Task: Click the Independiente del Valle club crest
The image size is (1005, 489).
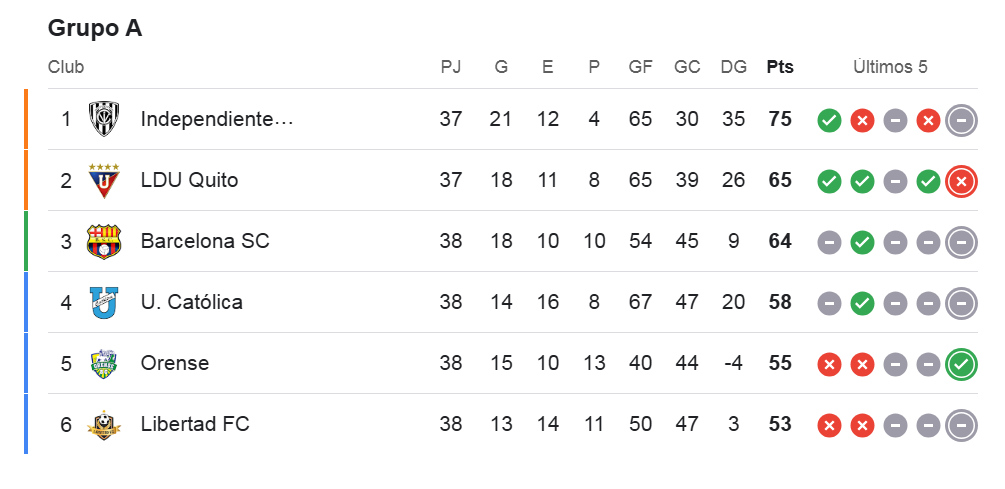Action: coord(104,120)
